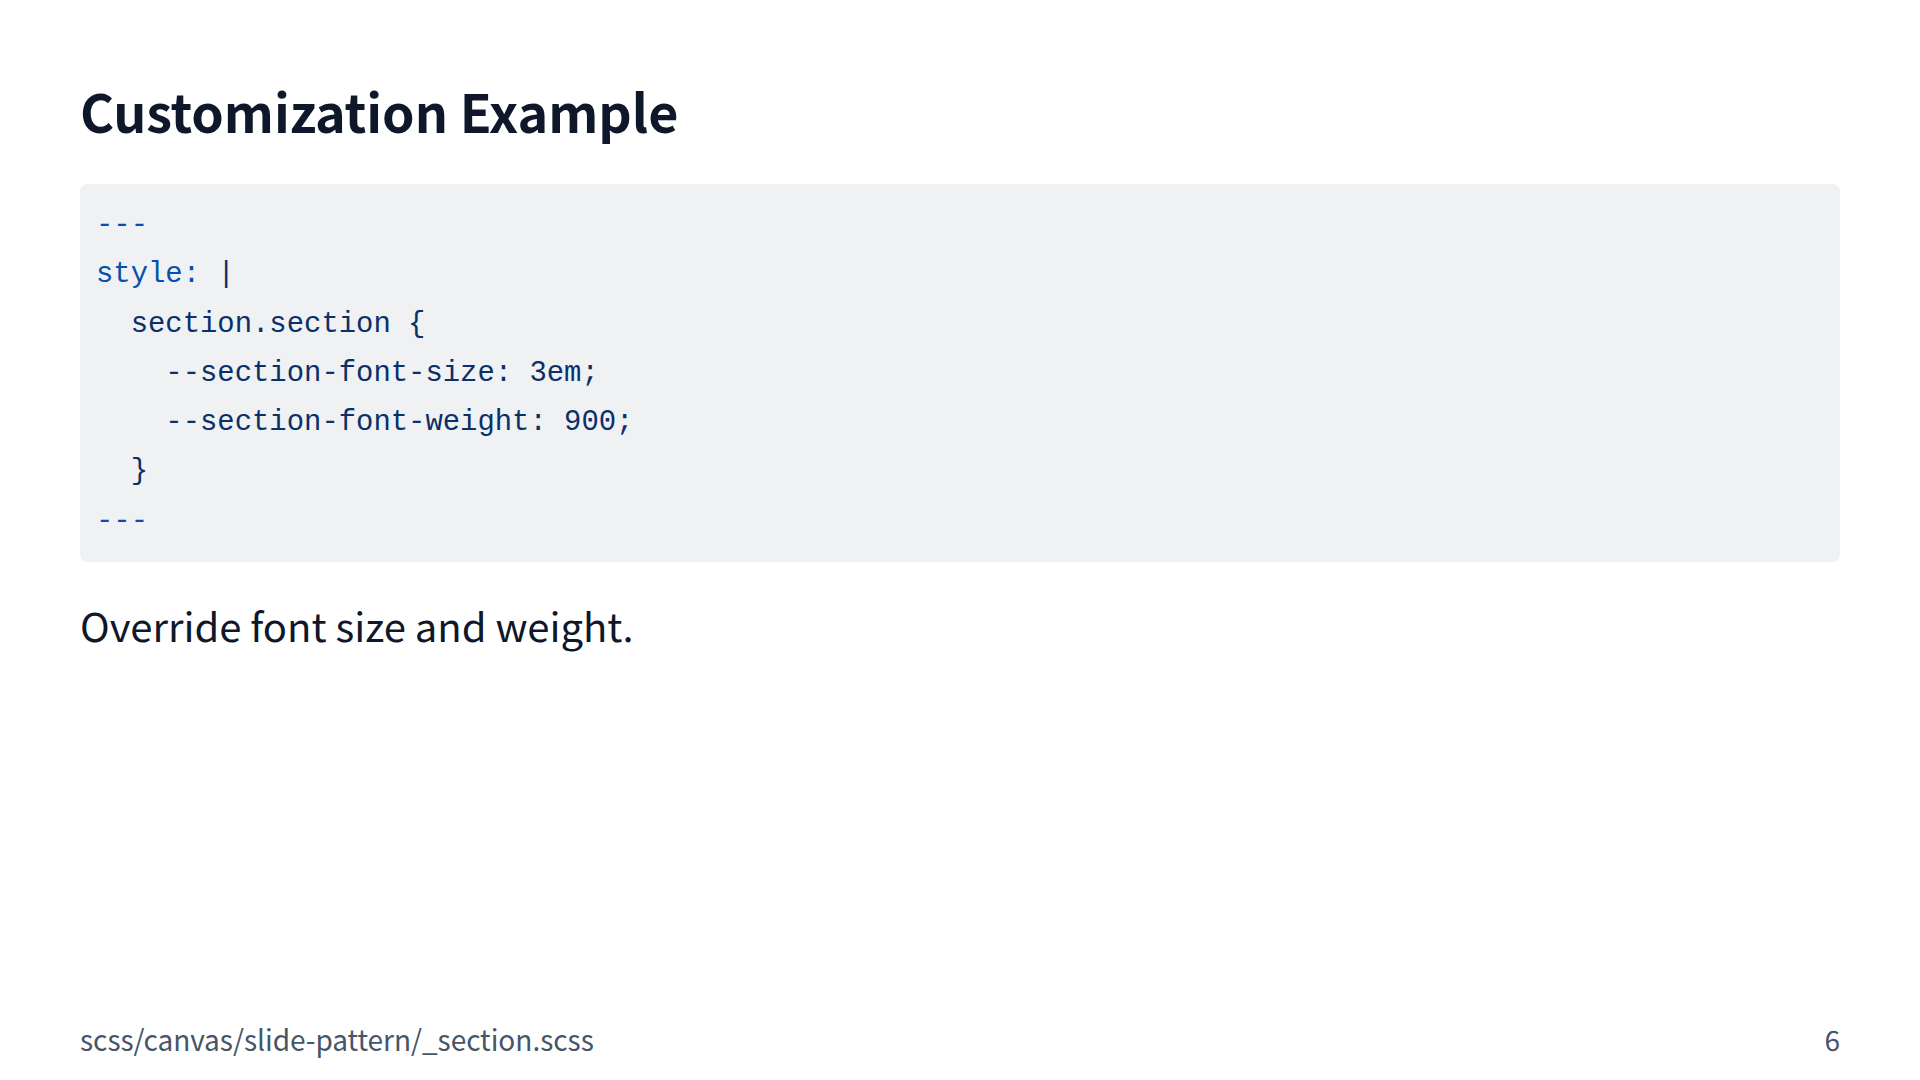Click the 'section.section' selector text

point(260,323)
